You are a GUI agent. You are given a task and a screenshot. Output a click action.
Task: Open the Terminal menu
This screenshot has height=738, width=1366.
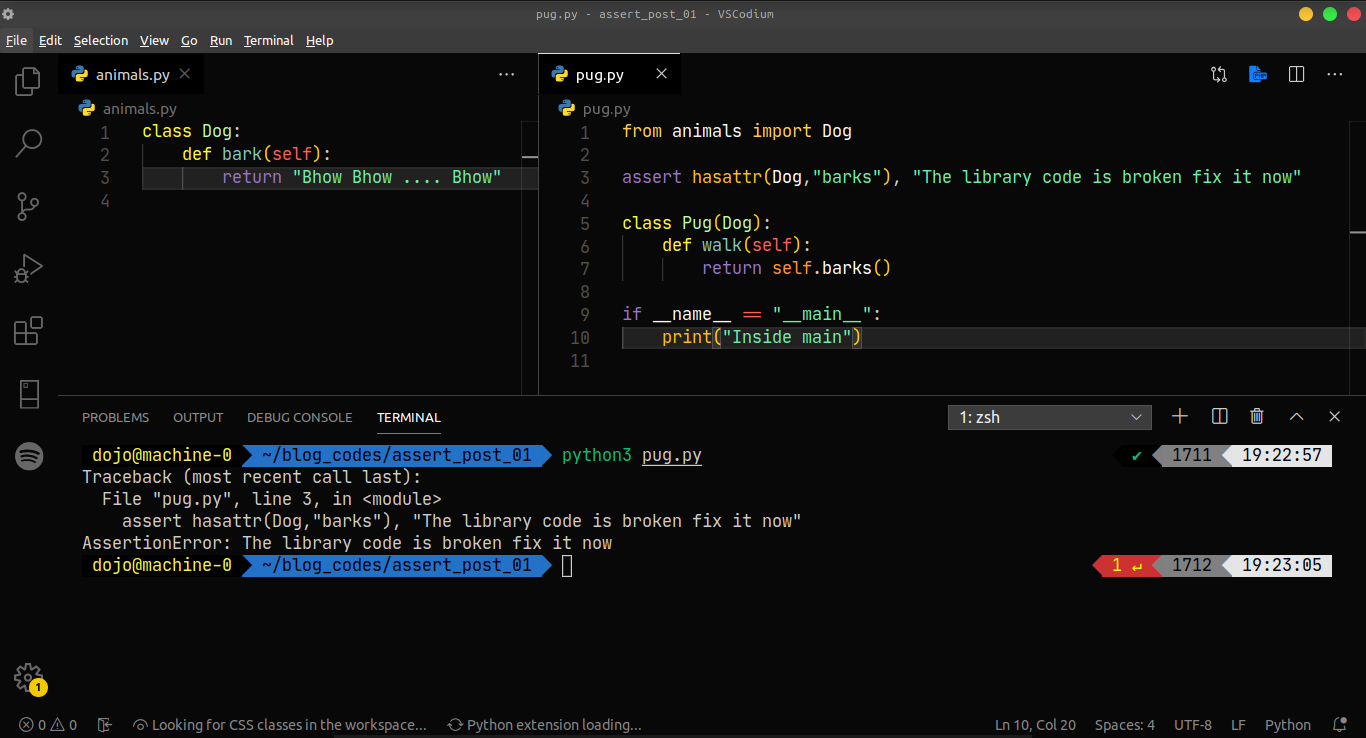click(x=268, y=40)
